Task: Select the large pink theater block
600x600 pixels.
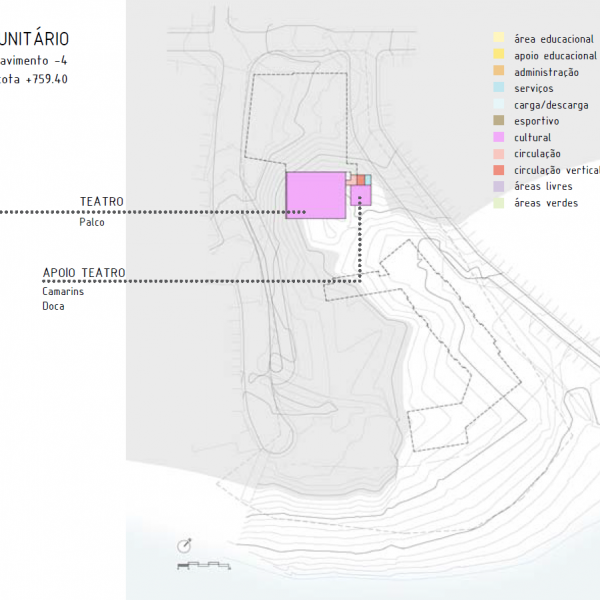Action: 316,194
